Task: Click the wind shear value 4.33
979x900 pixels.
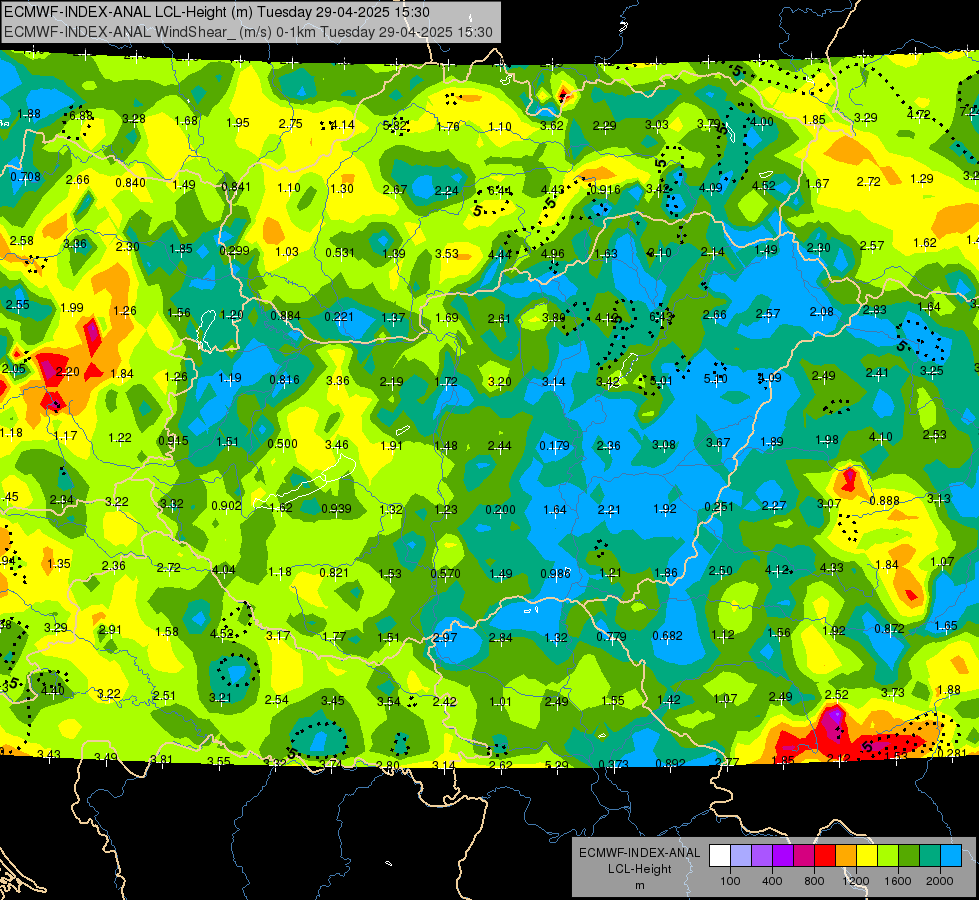Action: (831, 567)
